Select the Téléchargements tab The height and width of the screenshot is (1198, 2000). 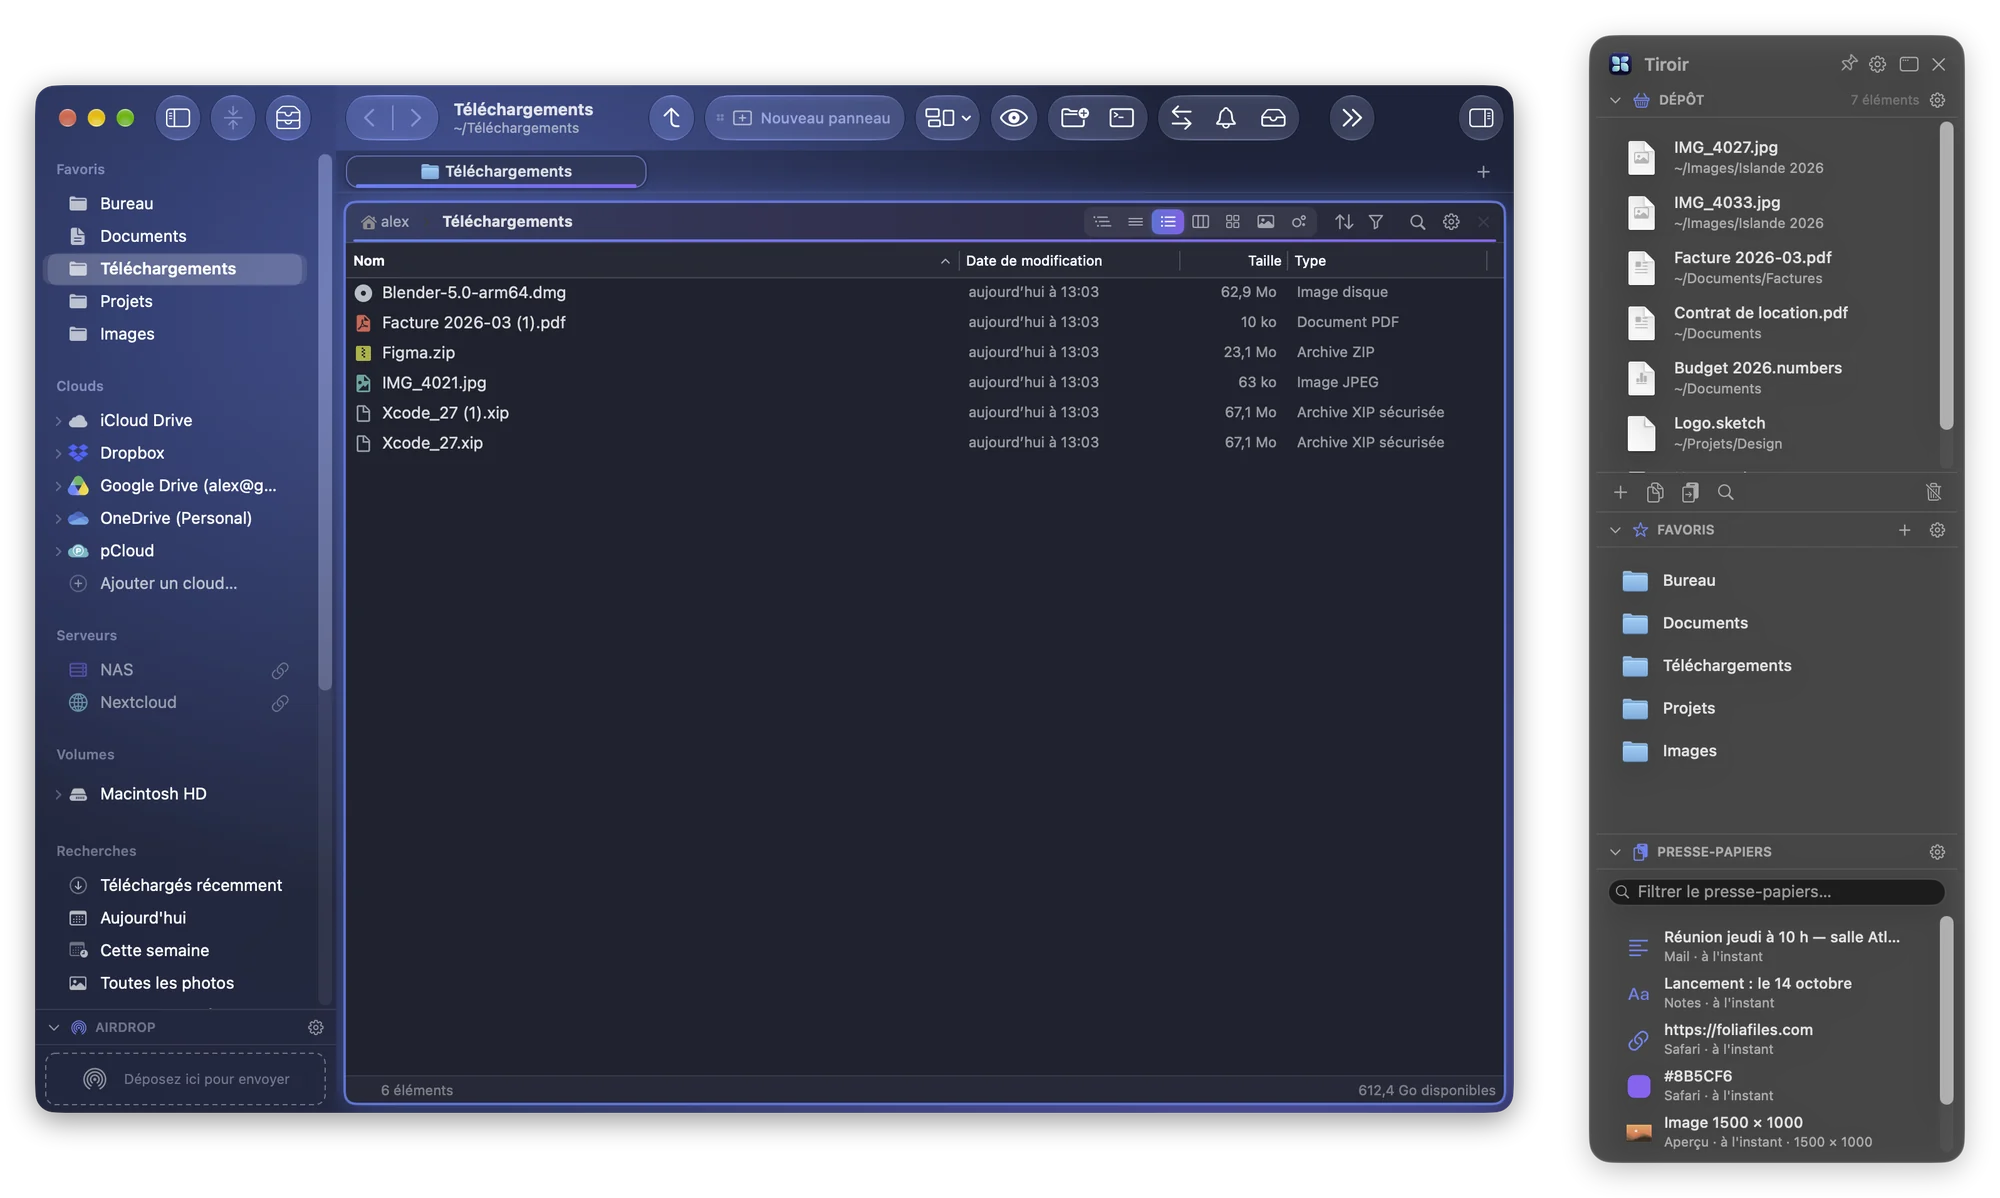496,172
